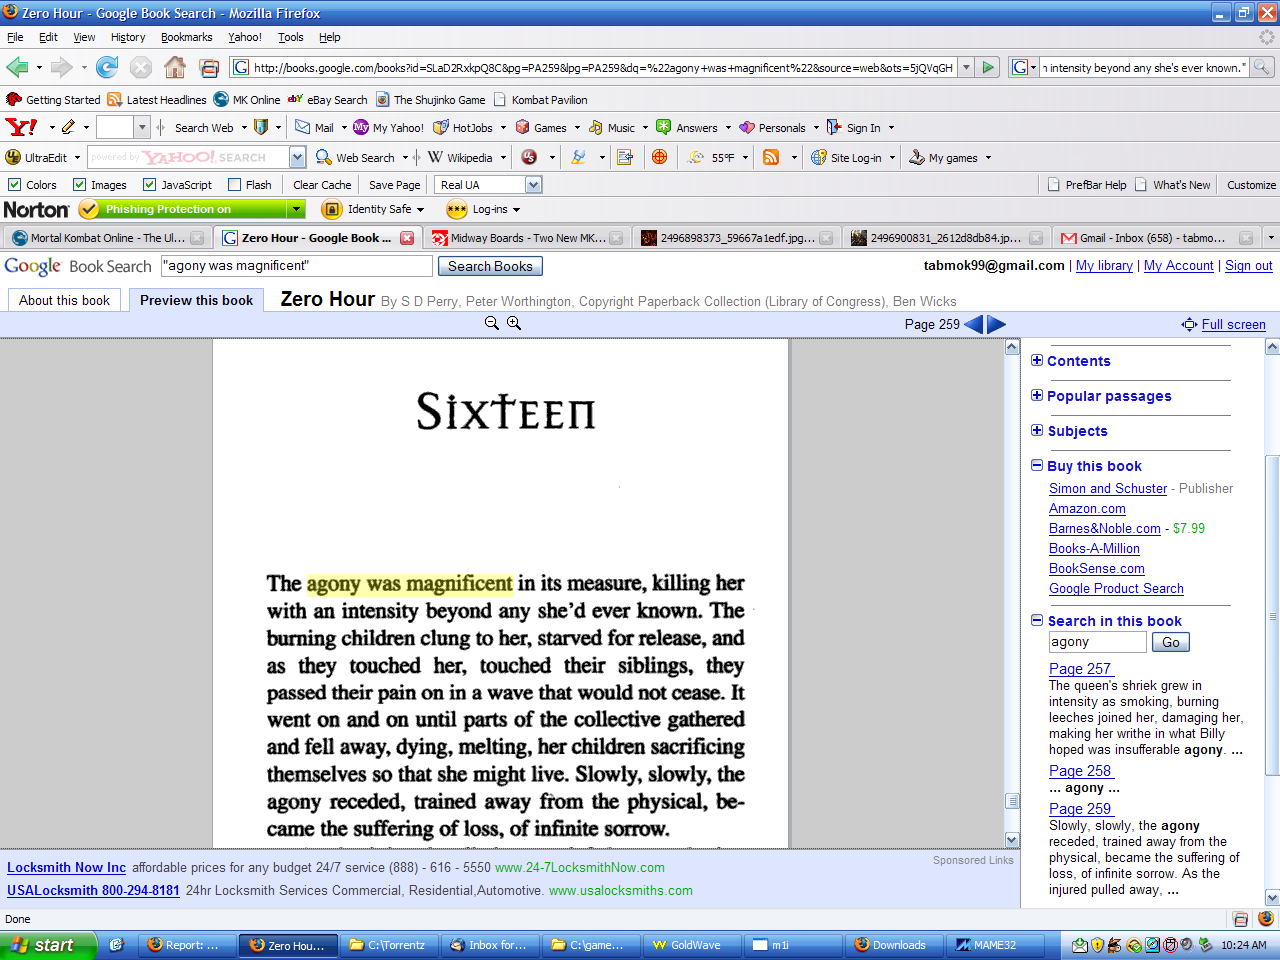Screen dimensions: 1280x960
Task: Click the Sign out link
Action: [x=1249, y=266]
